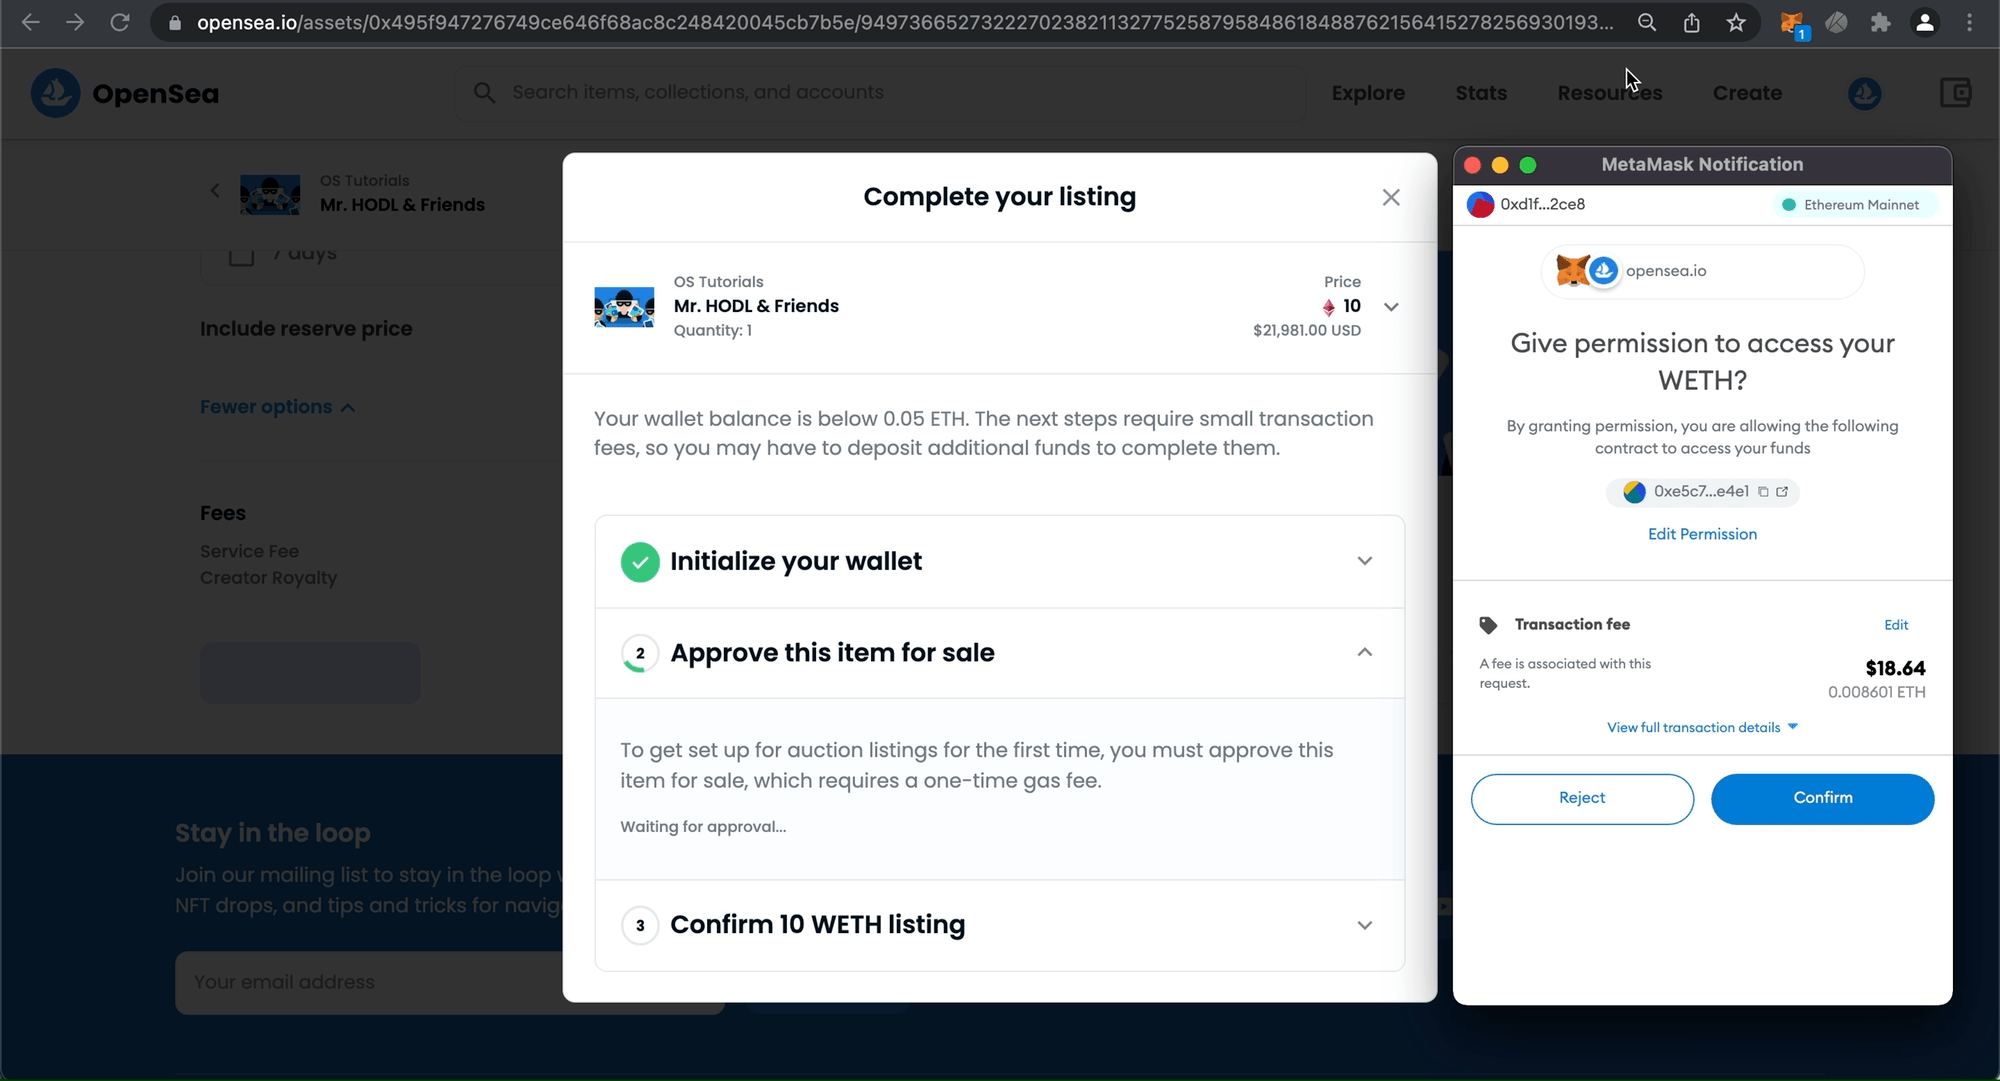This screenshot has width=2000, height=1081.
Task: Confirm the MetaMask permission request
Action: coord(1822,799)
